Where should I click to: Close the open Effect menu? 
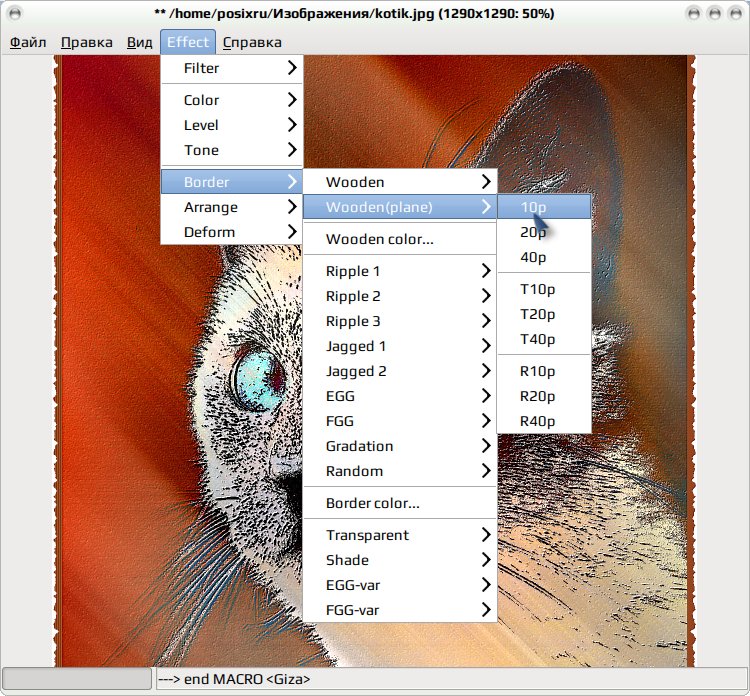click(x=188, y=42)
